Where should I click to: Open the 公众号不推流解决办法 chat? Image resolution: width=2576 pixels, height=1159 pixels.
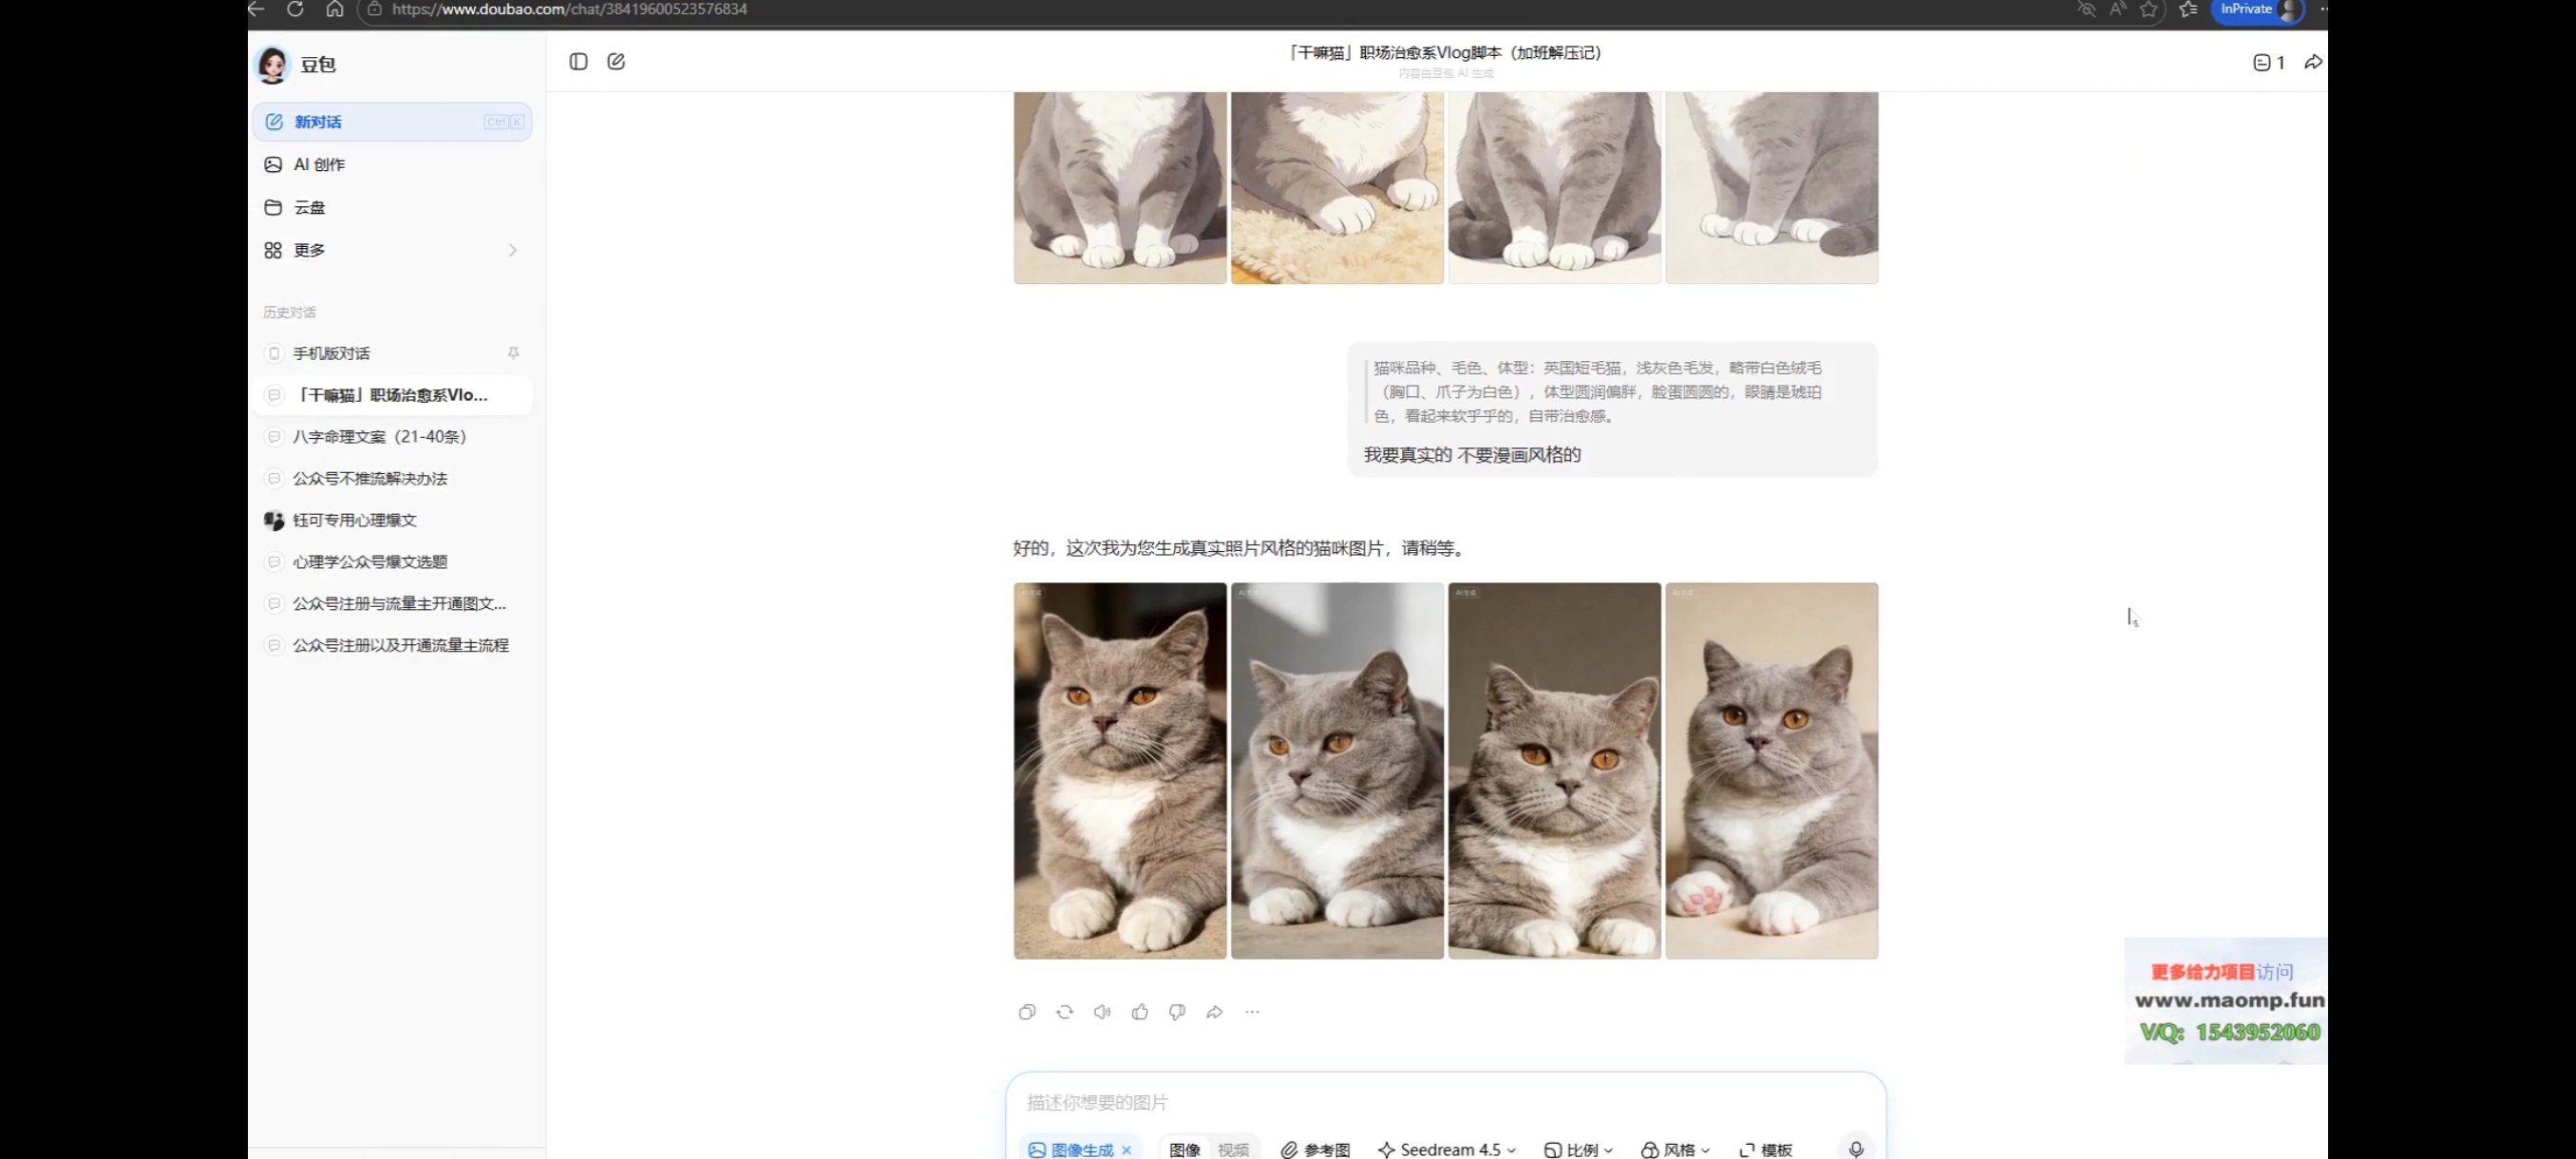392,479
